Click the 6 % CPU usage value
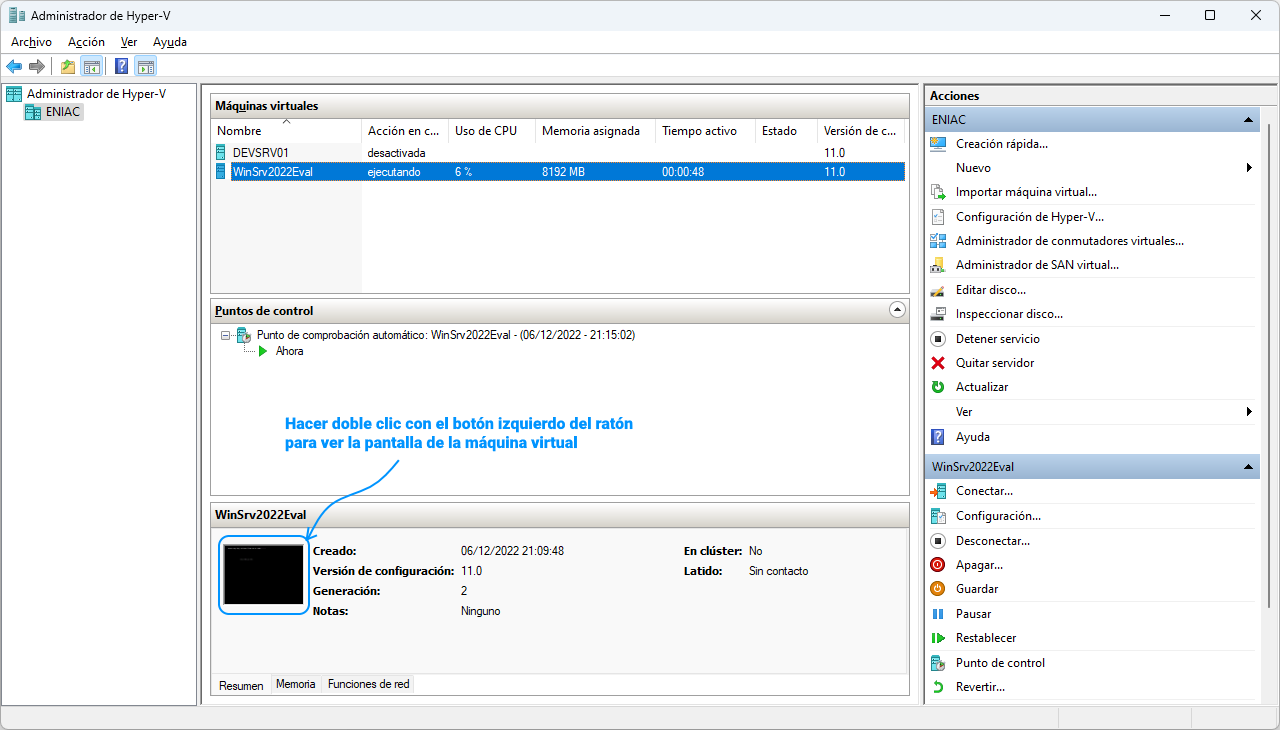The image size is (1280, 730). 463,172
